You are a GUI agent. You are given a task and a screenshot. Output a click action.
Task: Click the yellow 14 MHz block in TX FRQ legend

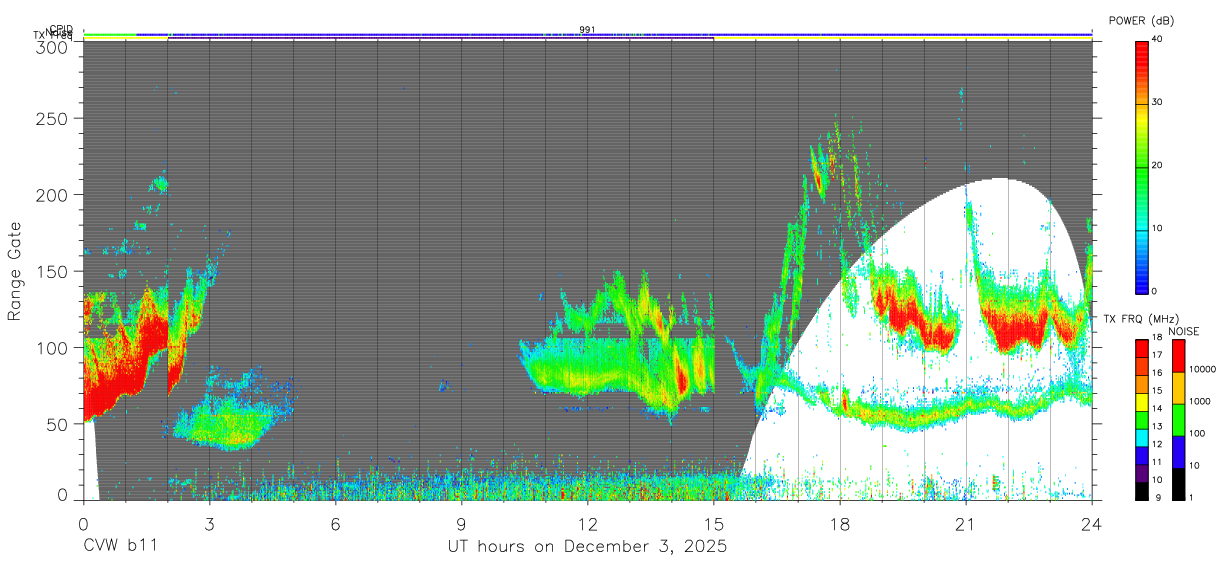tap(1142, 401)
